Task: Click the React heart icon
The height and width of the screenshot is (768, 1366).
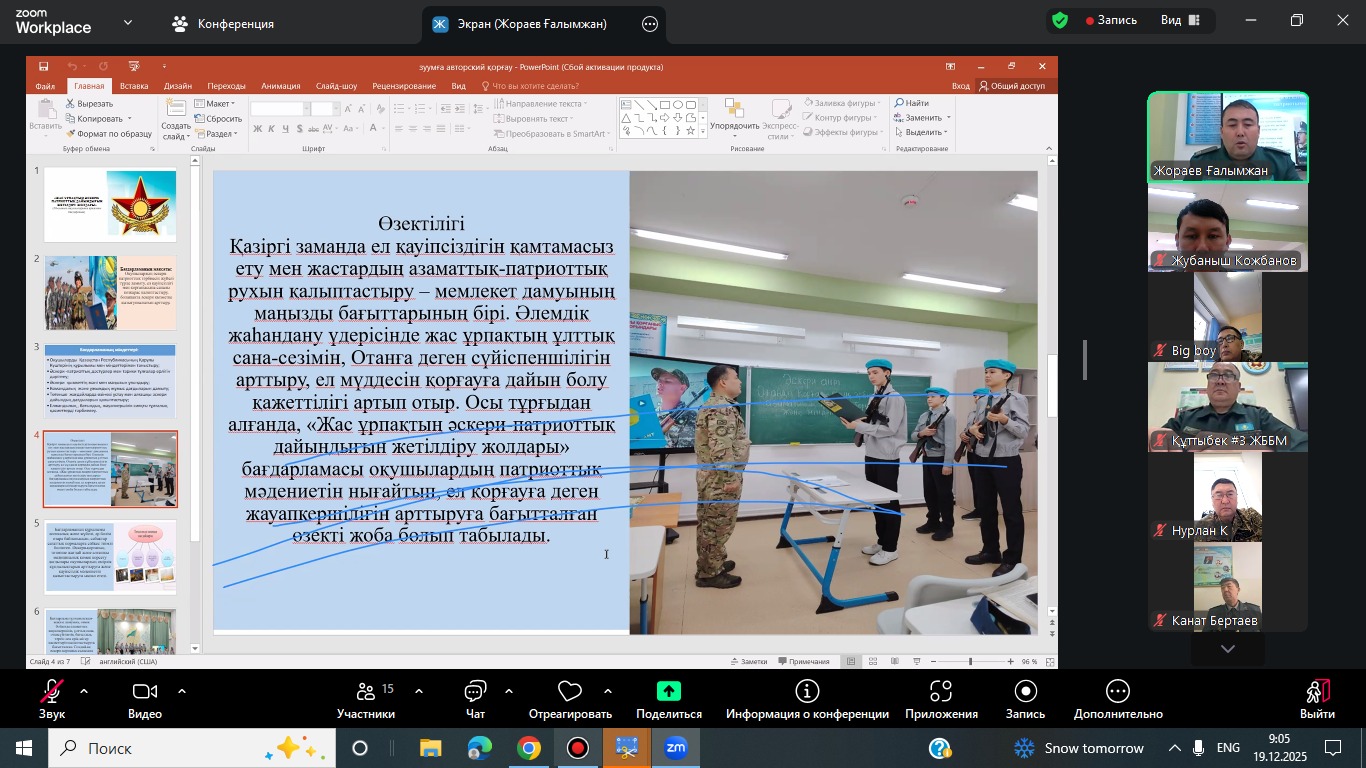Action: tap(570, 692)
